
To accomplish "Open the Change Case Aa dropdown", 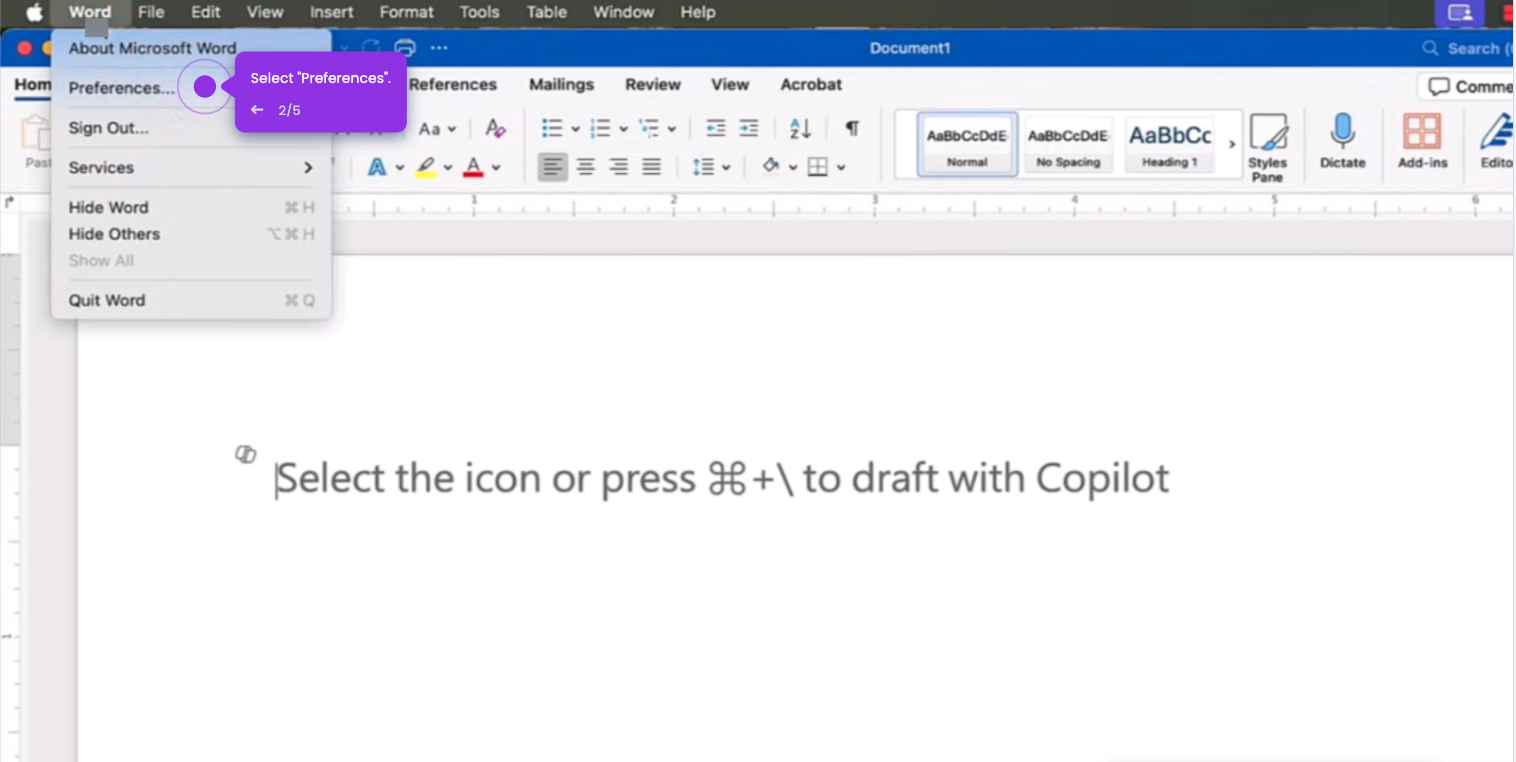I will [x=437, y=129].
